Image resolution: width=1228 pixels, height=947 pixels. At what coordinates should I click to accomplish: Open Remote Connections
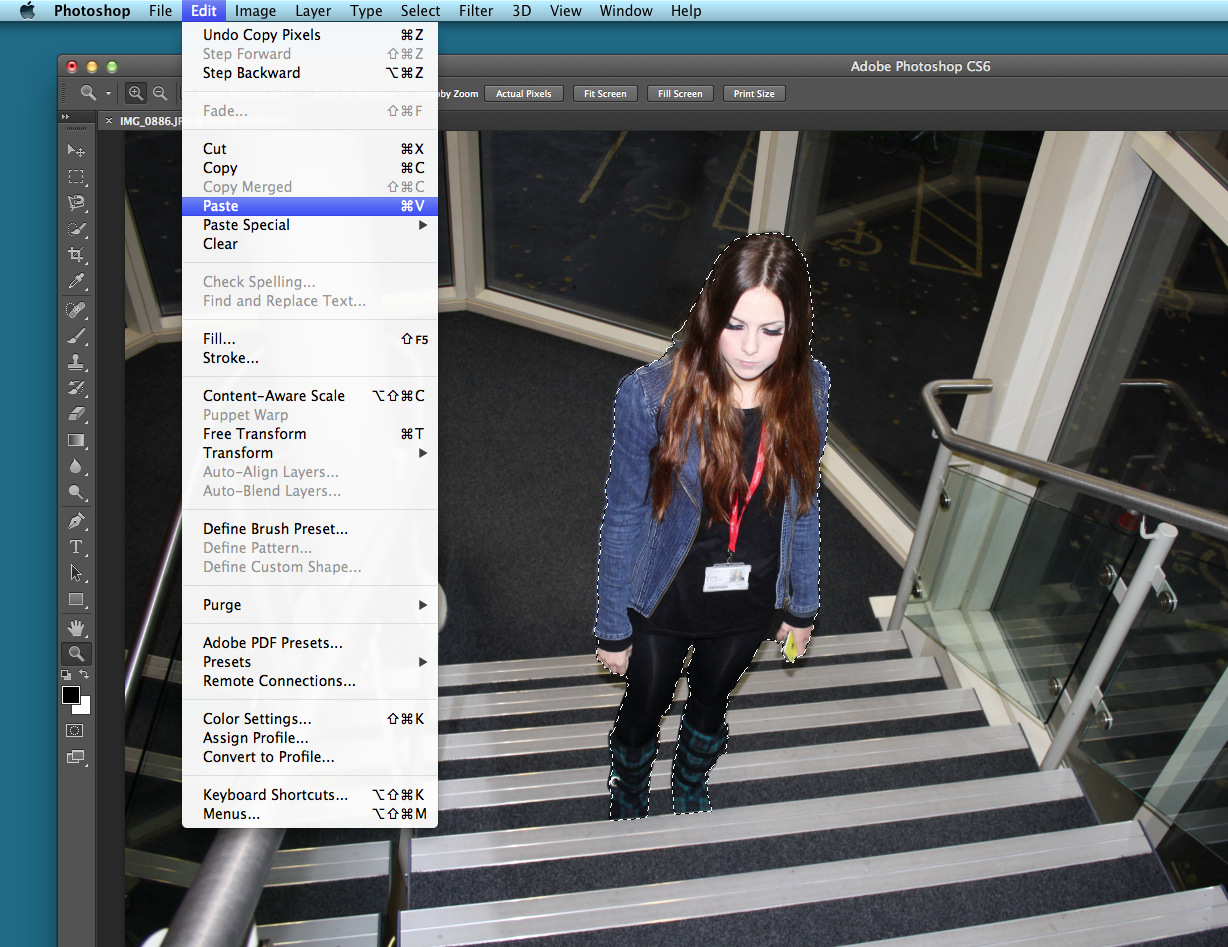click(310, 681)
